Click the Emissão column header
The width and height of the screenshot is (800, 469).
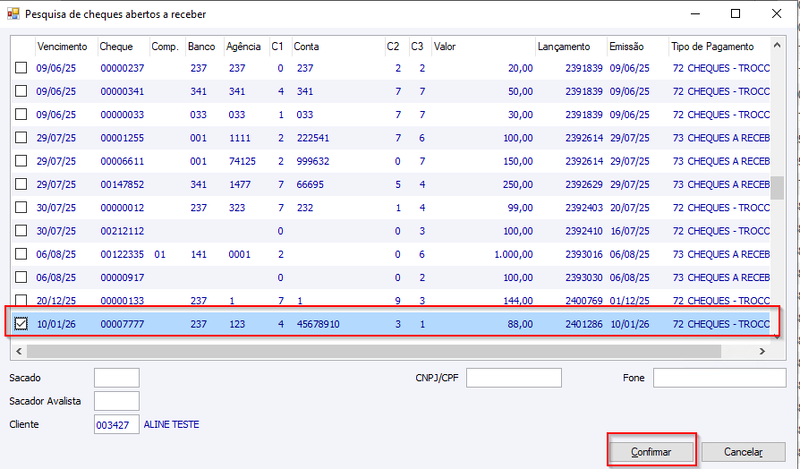click(627, 46)
